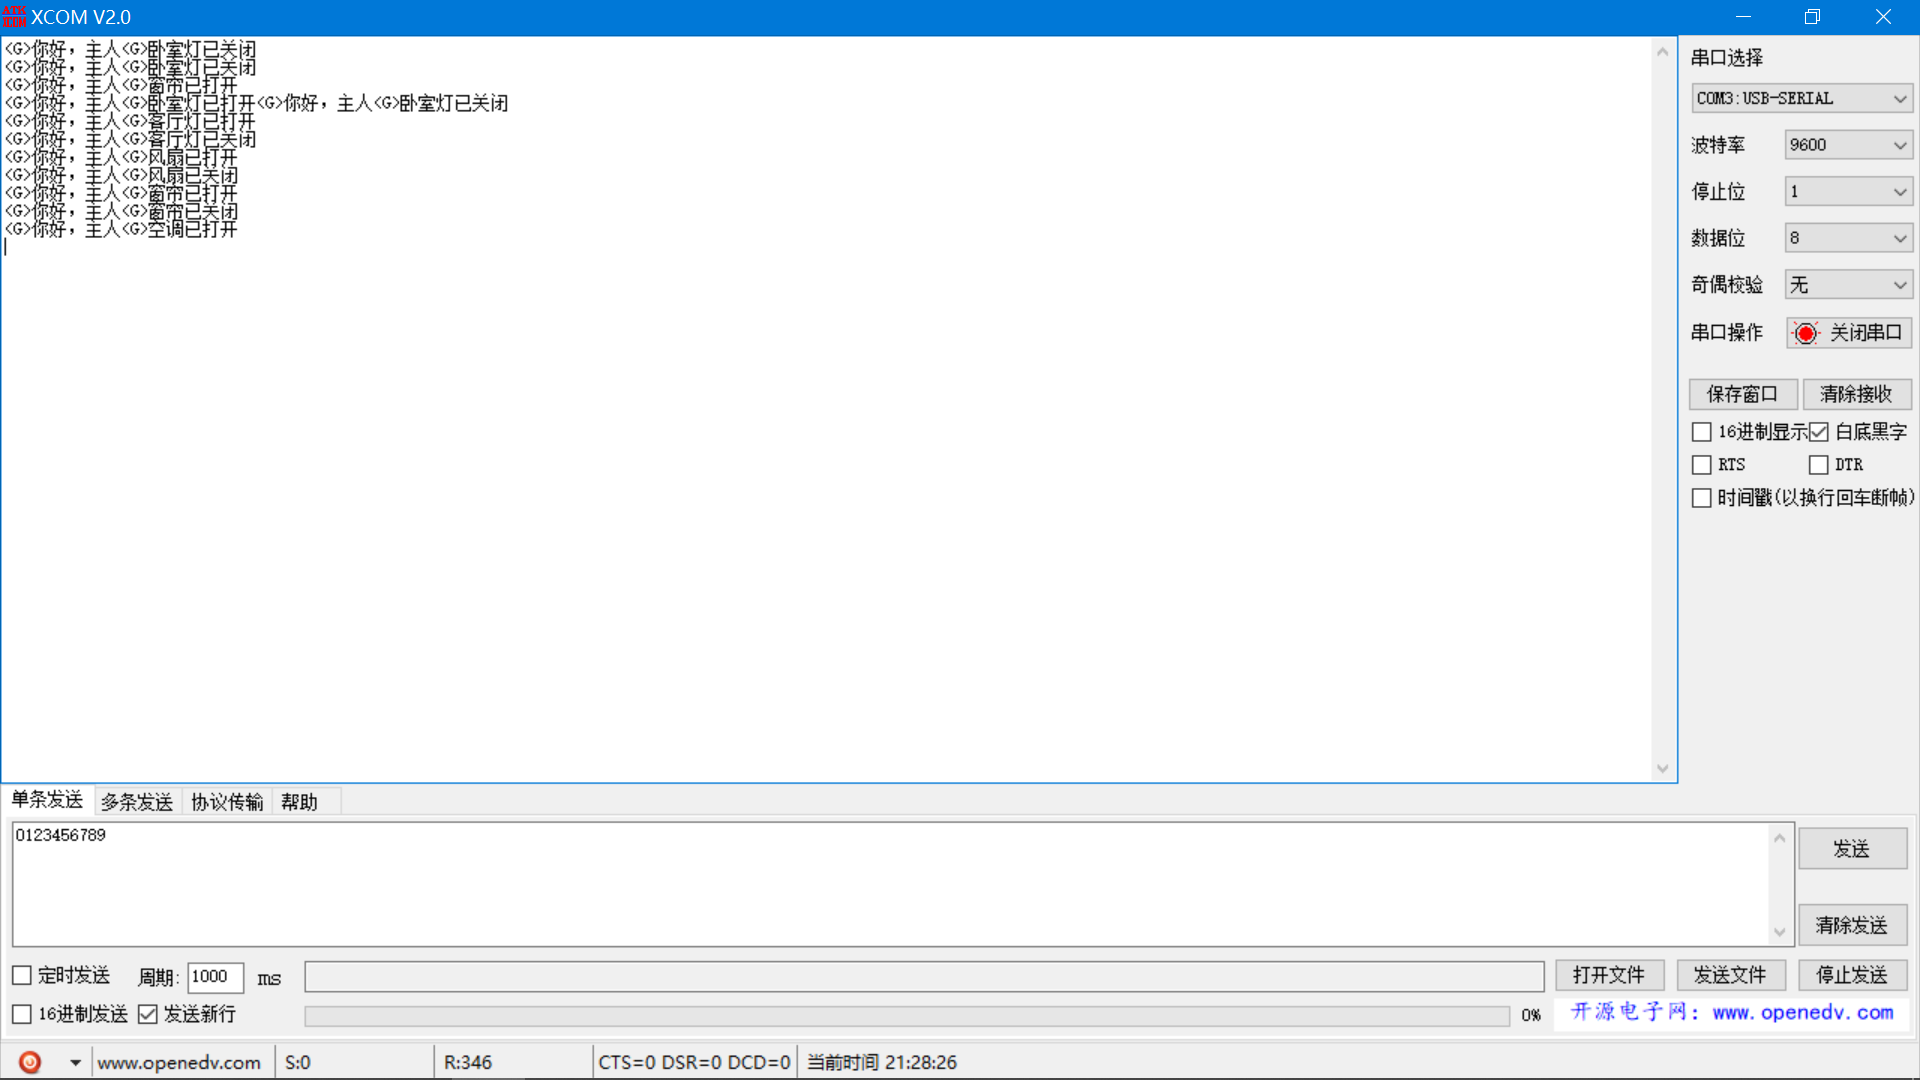Open the 奇偶校验 dropdown

pos(1848,285)
